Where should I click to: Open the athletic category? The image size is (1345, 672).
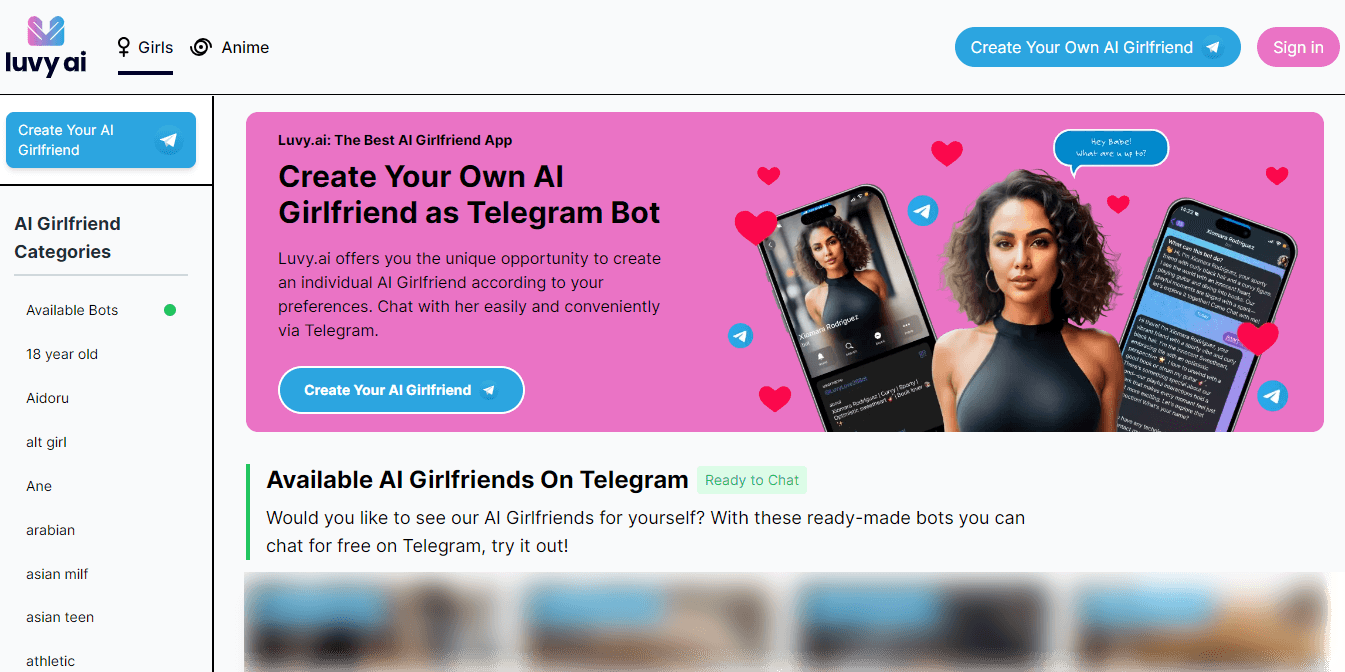click(x=50, y=661)
